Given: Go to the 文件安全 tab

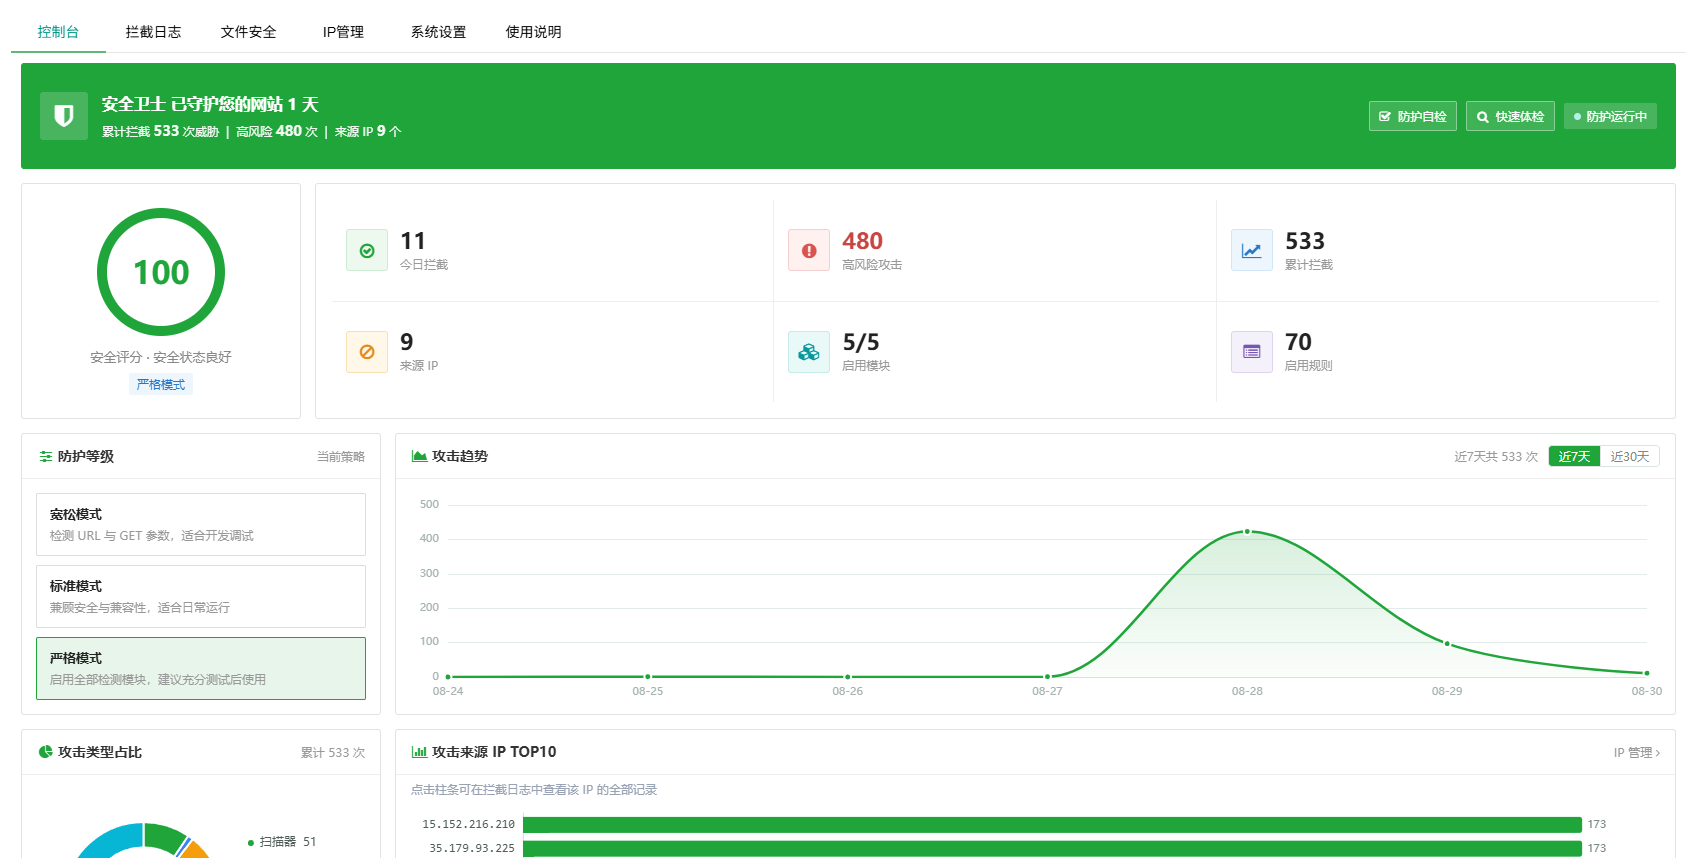Looking at the screenshot, I should (x=248, y=32).
